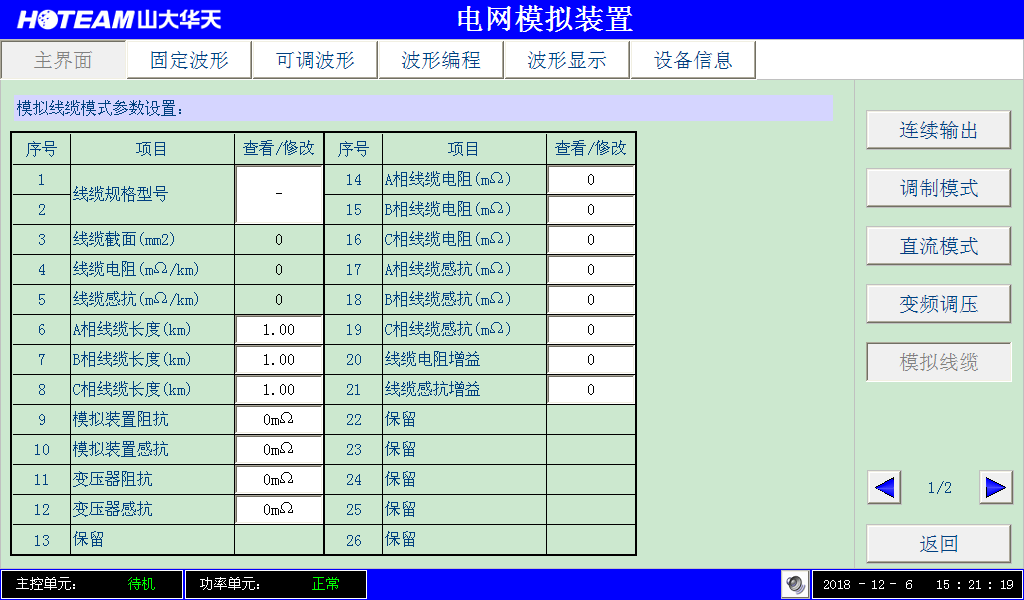Switch to the 可调波形 tab
The image size is (1024, 600).
pos(315,60)
